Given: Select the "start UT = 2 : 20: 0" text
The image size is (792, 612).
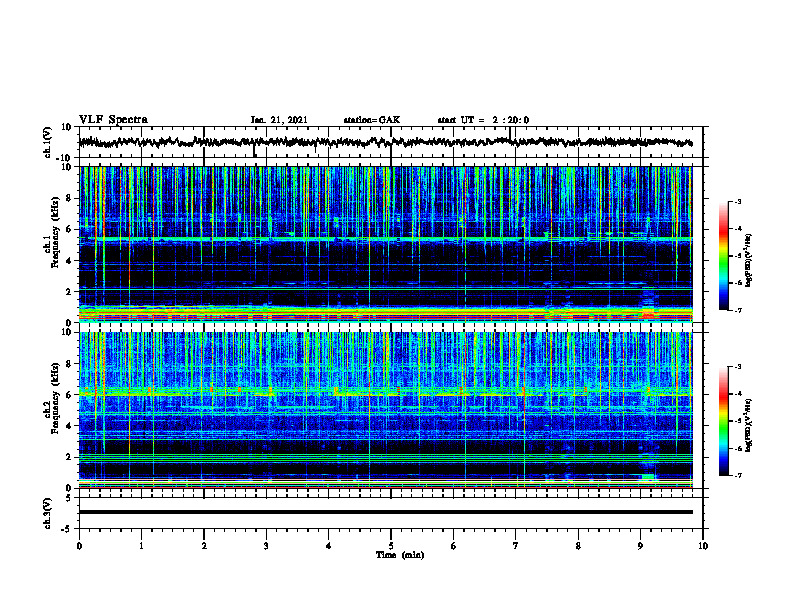Looking at the screenshot, I should tap(483, 120).
